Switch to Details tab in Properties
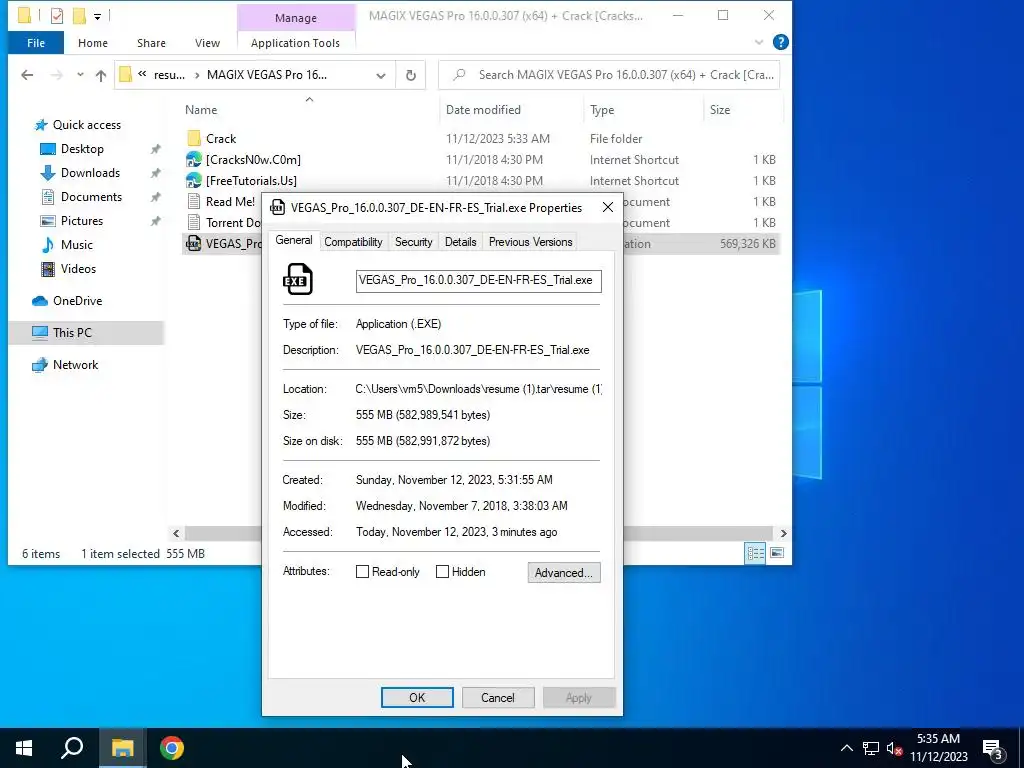1024x768 pixels. tap(460, 242)
